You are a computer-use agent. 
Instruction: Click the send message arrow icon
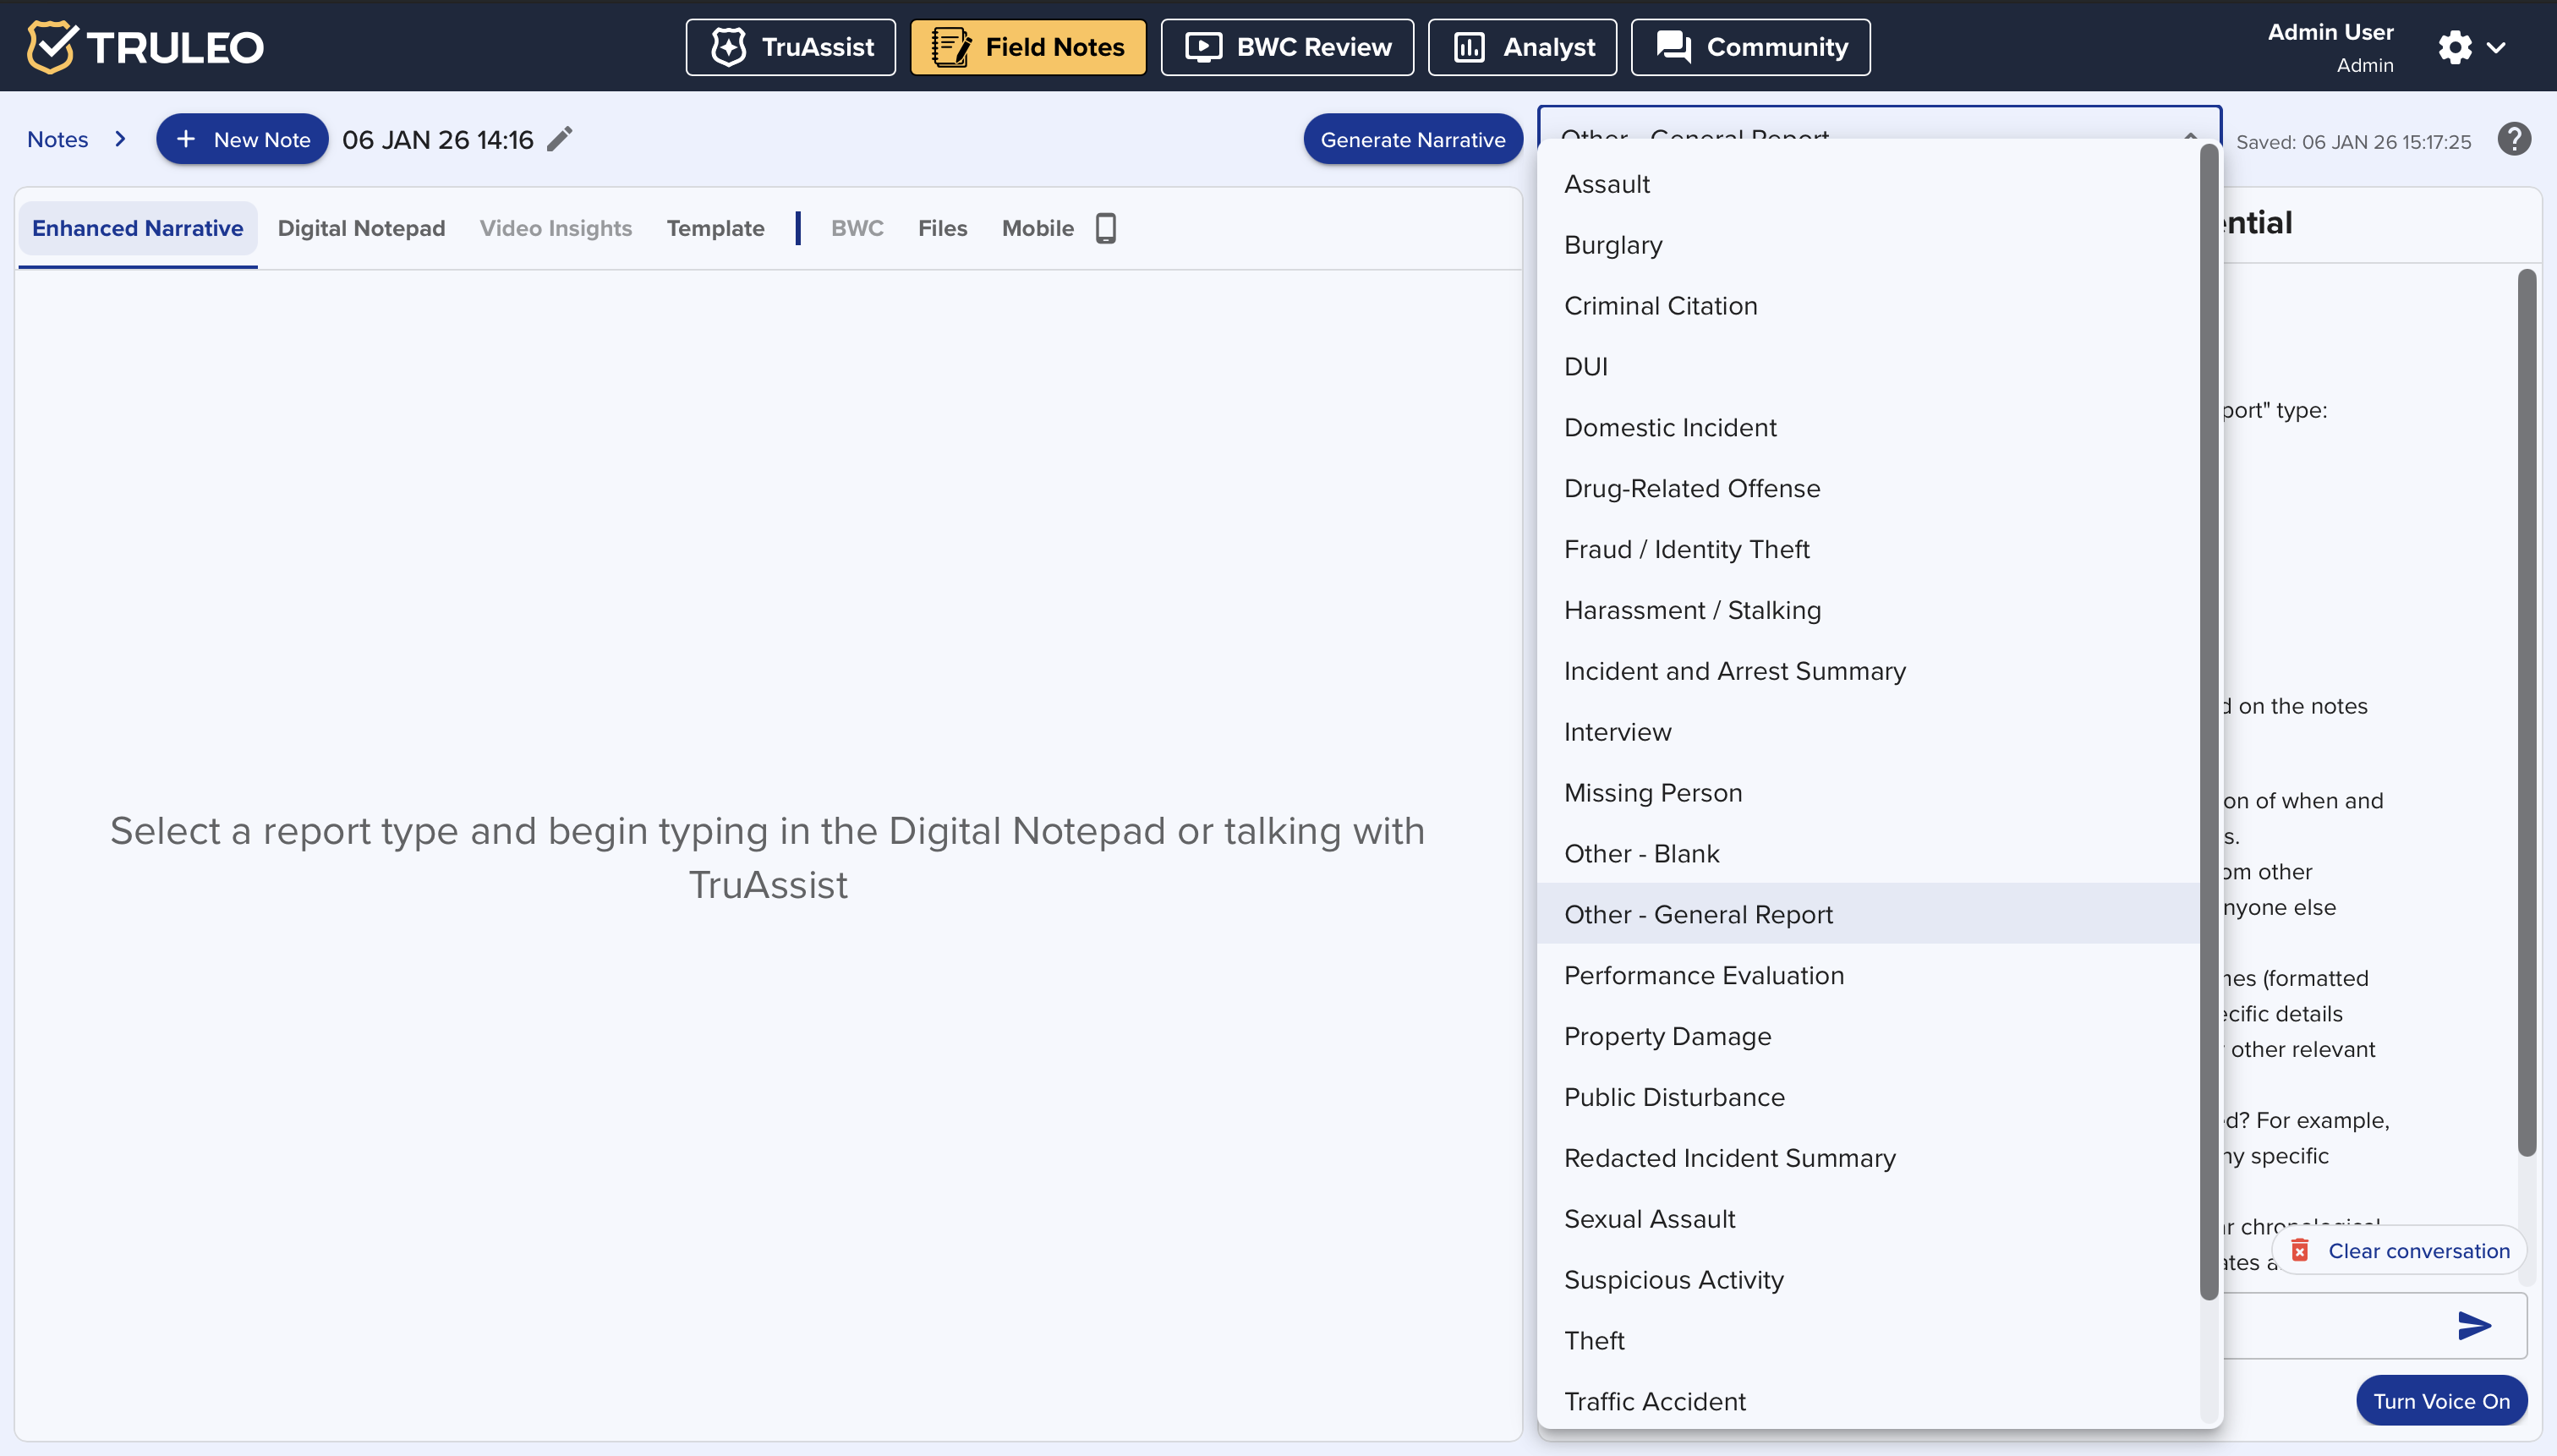pyautogui.click(x=2473, y=1325)
